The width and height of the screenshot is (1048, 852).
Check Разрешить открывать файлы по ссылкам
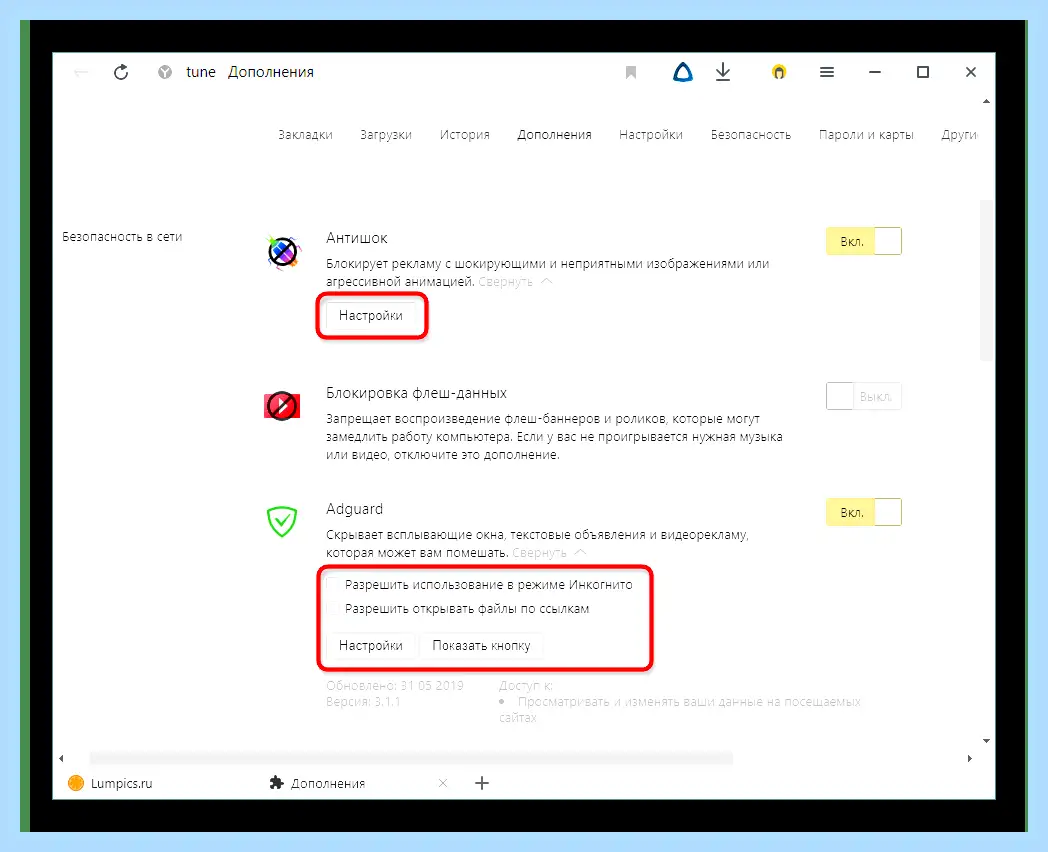tap(334, 609)
